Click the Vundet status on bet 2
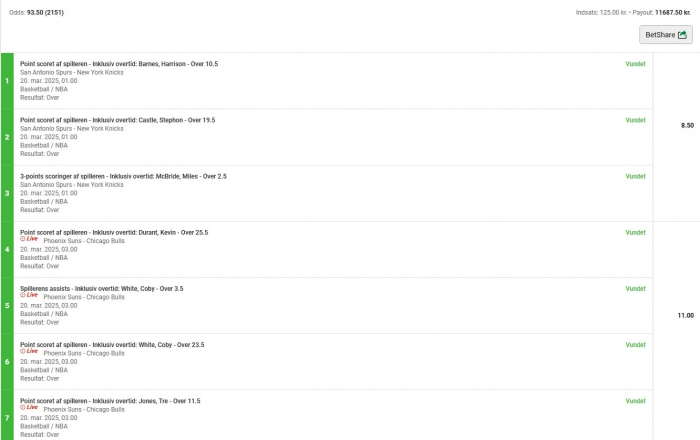This screenshot has width=700, height=440. pos(635,120)
